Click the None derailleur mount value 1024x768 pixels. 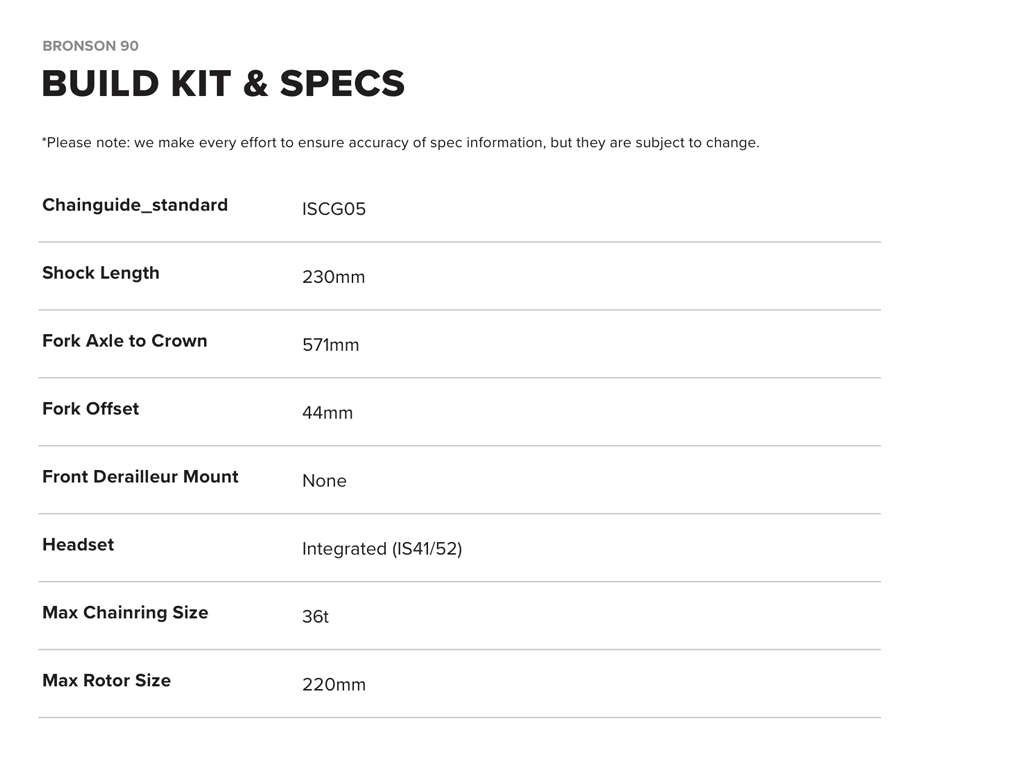click(x=324, y=481)
